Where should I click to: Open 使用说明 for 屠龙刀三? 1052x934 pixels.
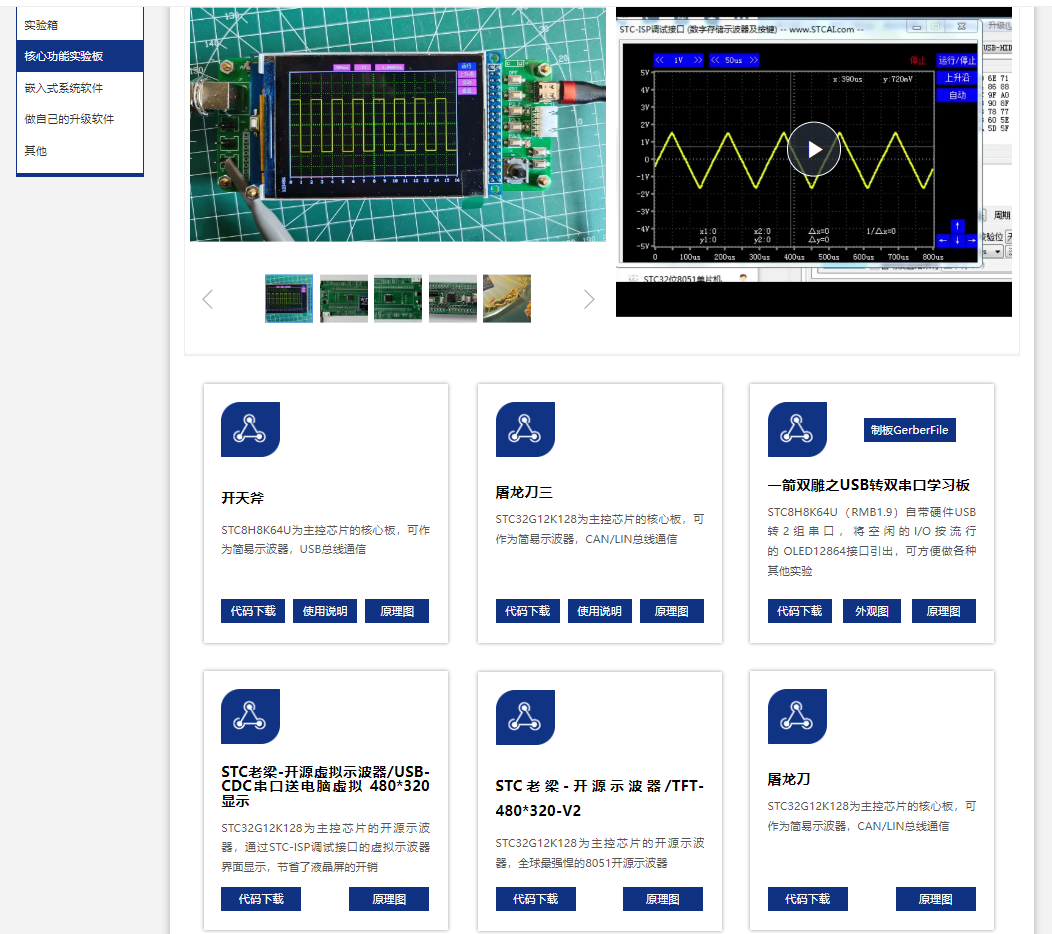[600, 611]
